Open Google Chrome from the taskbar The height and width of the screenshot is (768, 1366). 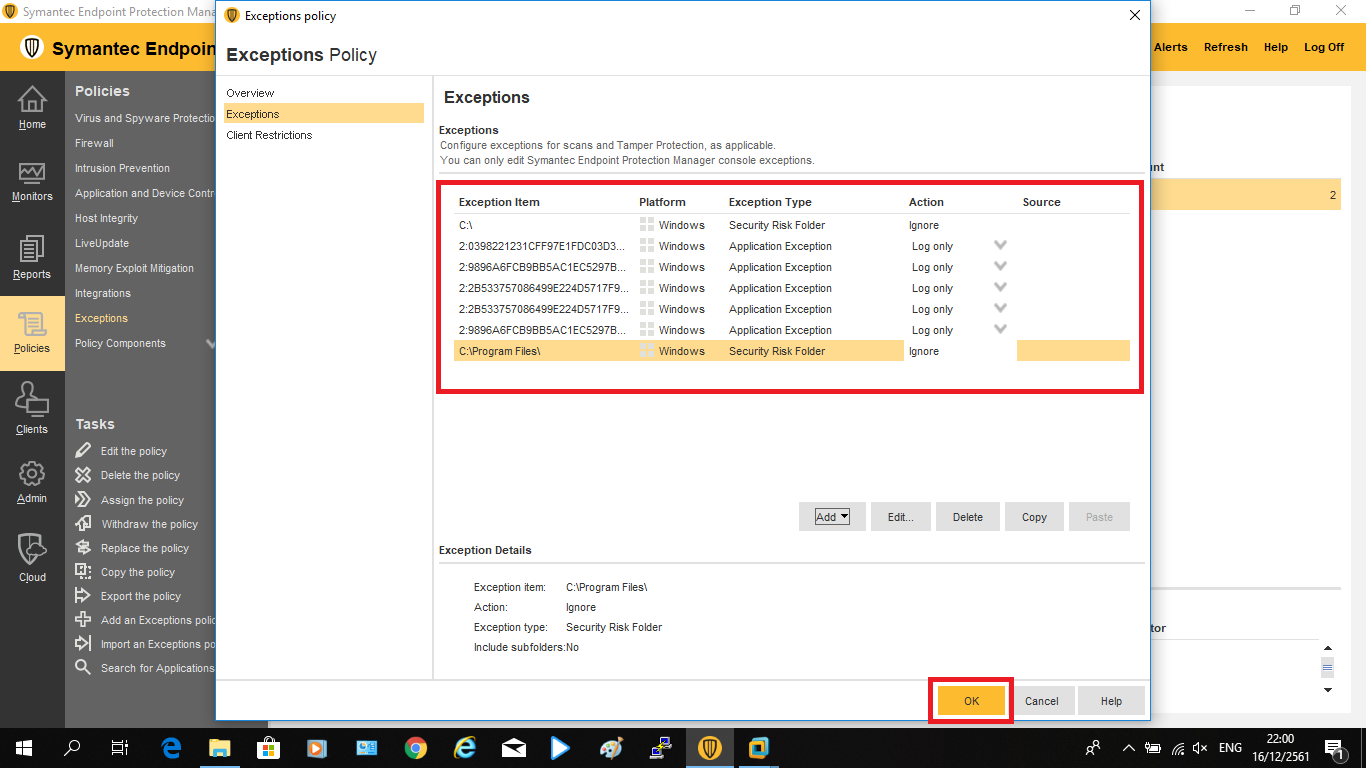click(x=416, y=748)
